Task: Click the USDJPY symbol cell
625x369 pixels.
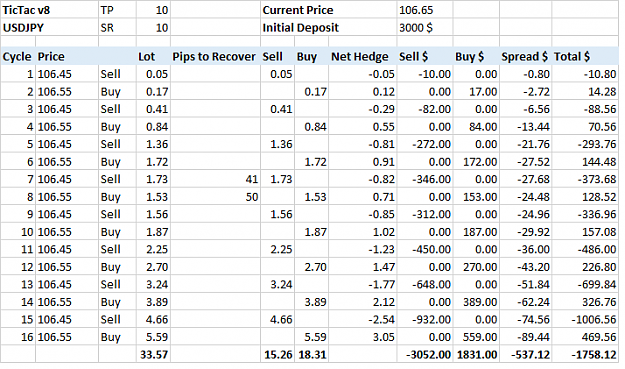Action: (x=50, y=27)
